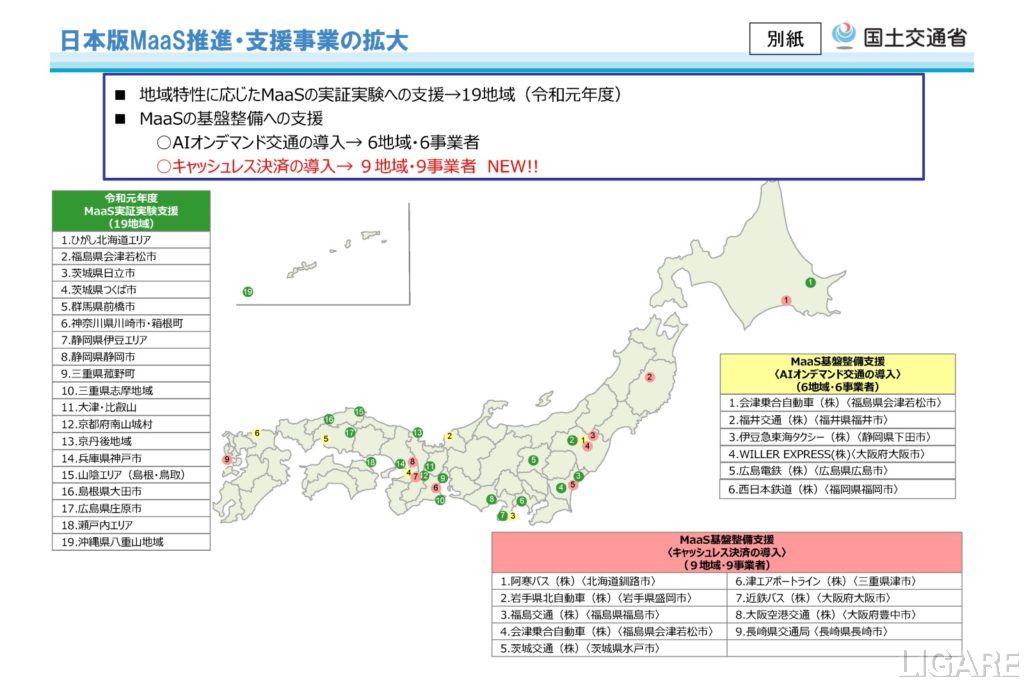Select pink marker 1 on Hokkaido
The width and height of the screenshot is (1024, 682).
pyautogui.click(x=787, y=300)
